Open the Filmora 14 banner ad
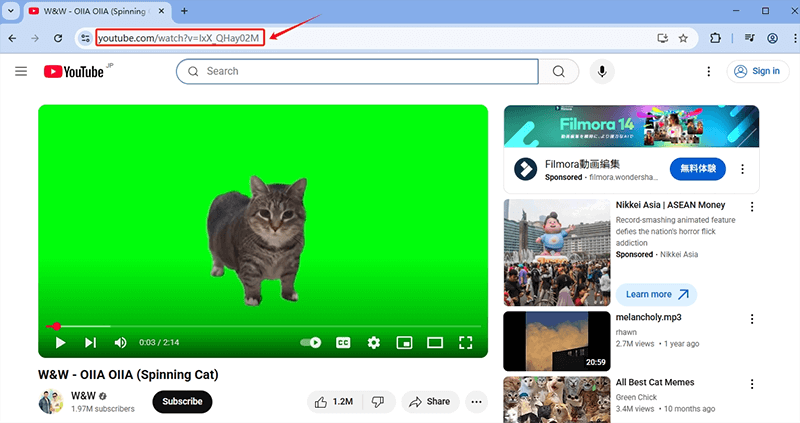The height and width of the screenshot is (423, 800). [x=631, y=126]
